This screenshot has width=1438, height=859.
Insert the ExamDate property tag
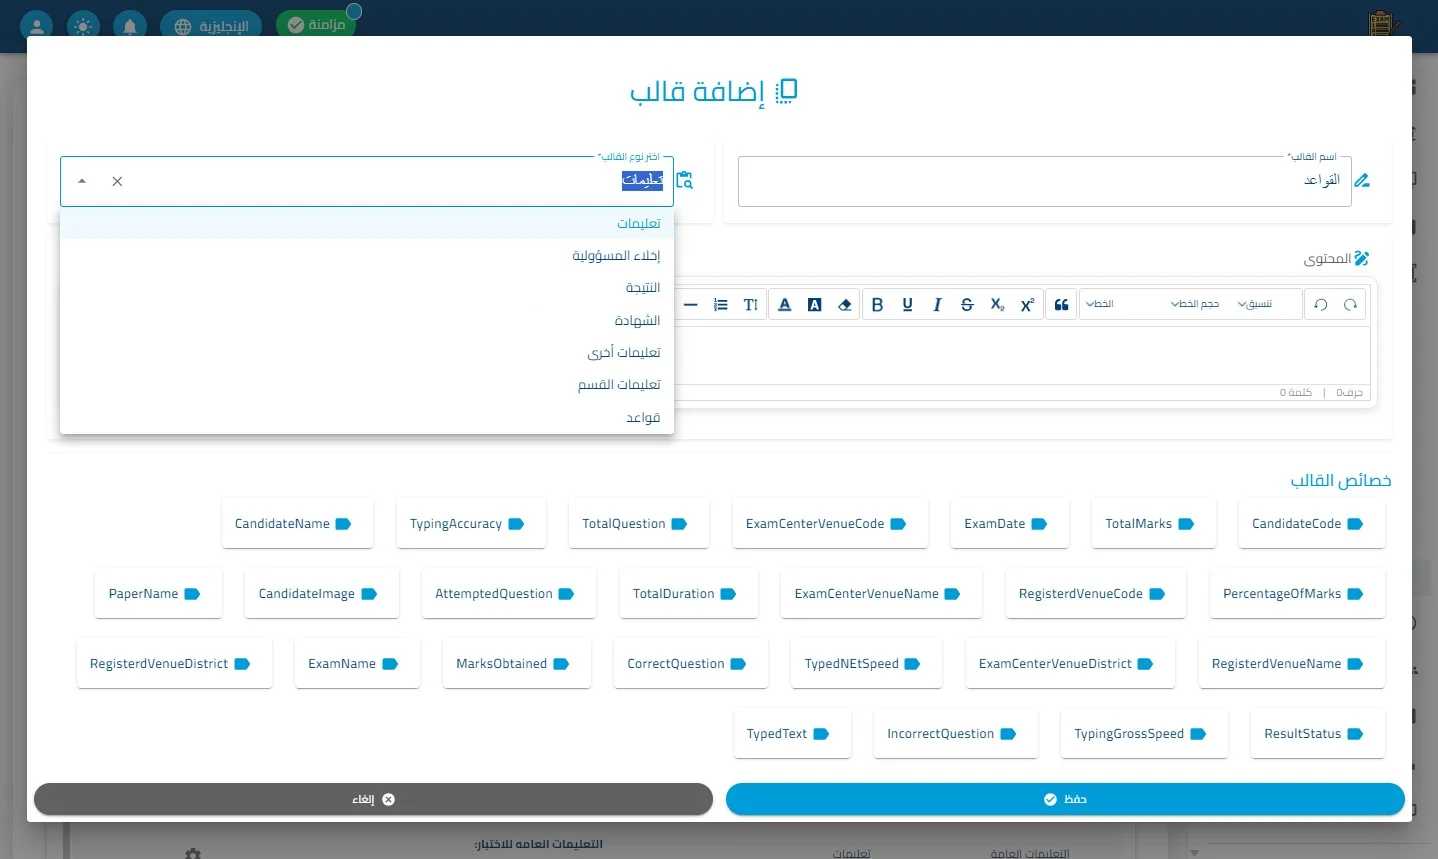coord(1009,524)
